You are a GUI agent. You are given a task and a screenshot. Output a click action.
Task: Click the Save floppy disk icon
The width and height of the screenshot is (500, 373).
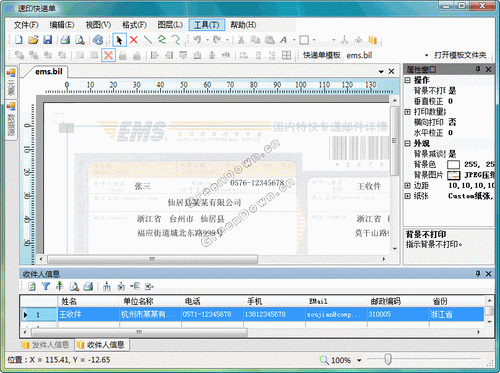(48, 40)
